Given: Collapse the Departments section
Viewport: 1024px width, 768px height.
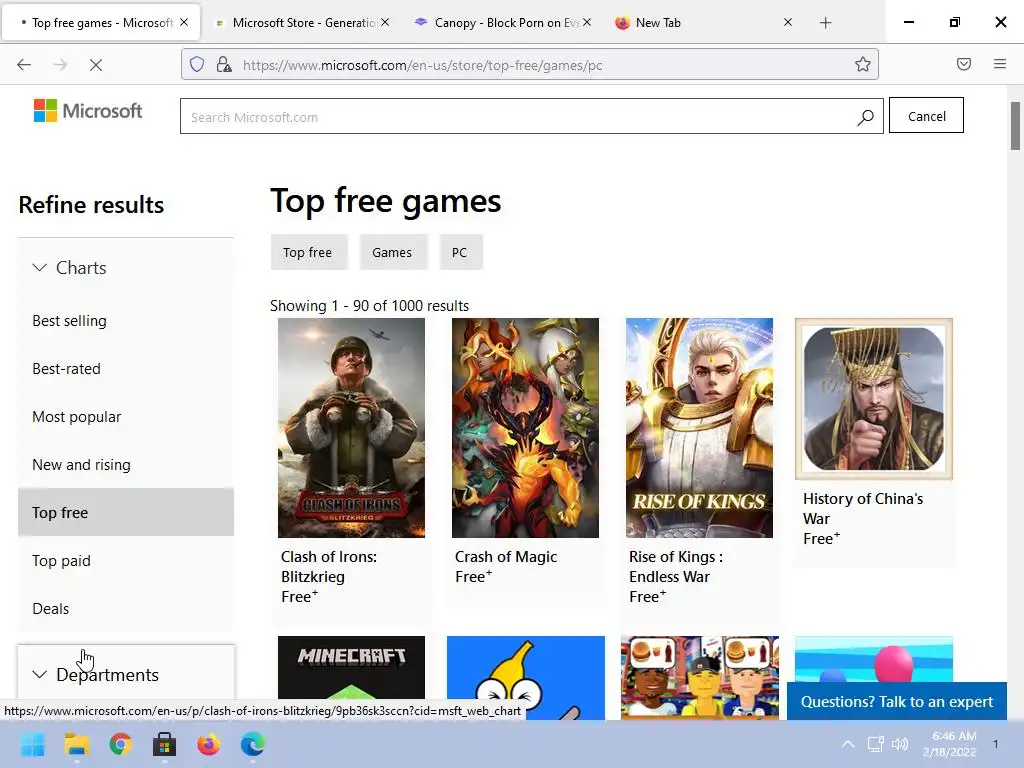Looking at the screenshot, I should [x=95, y=675].
